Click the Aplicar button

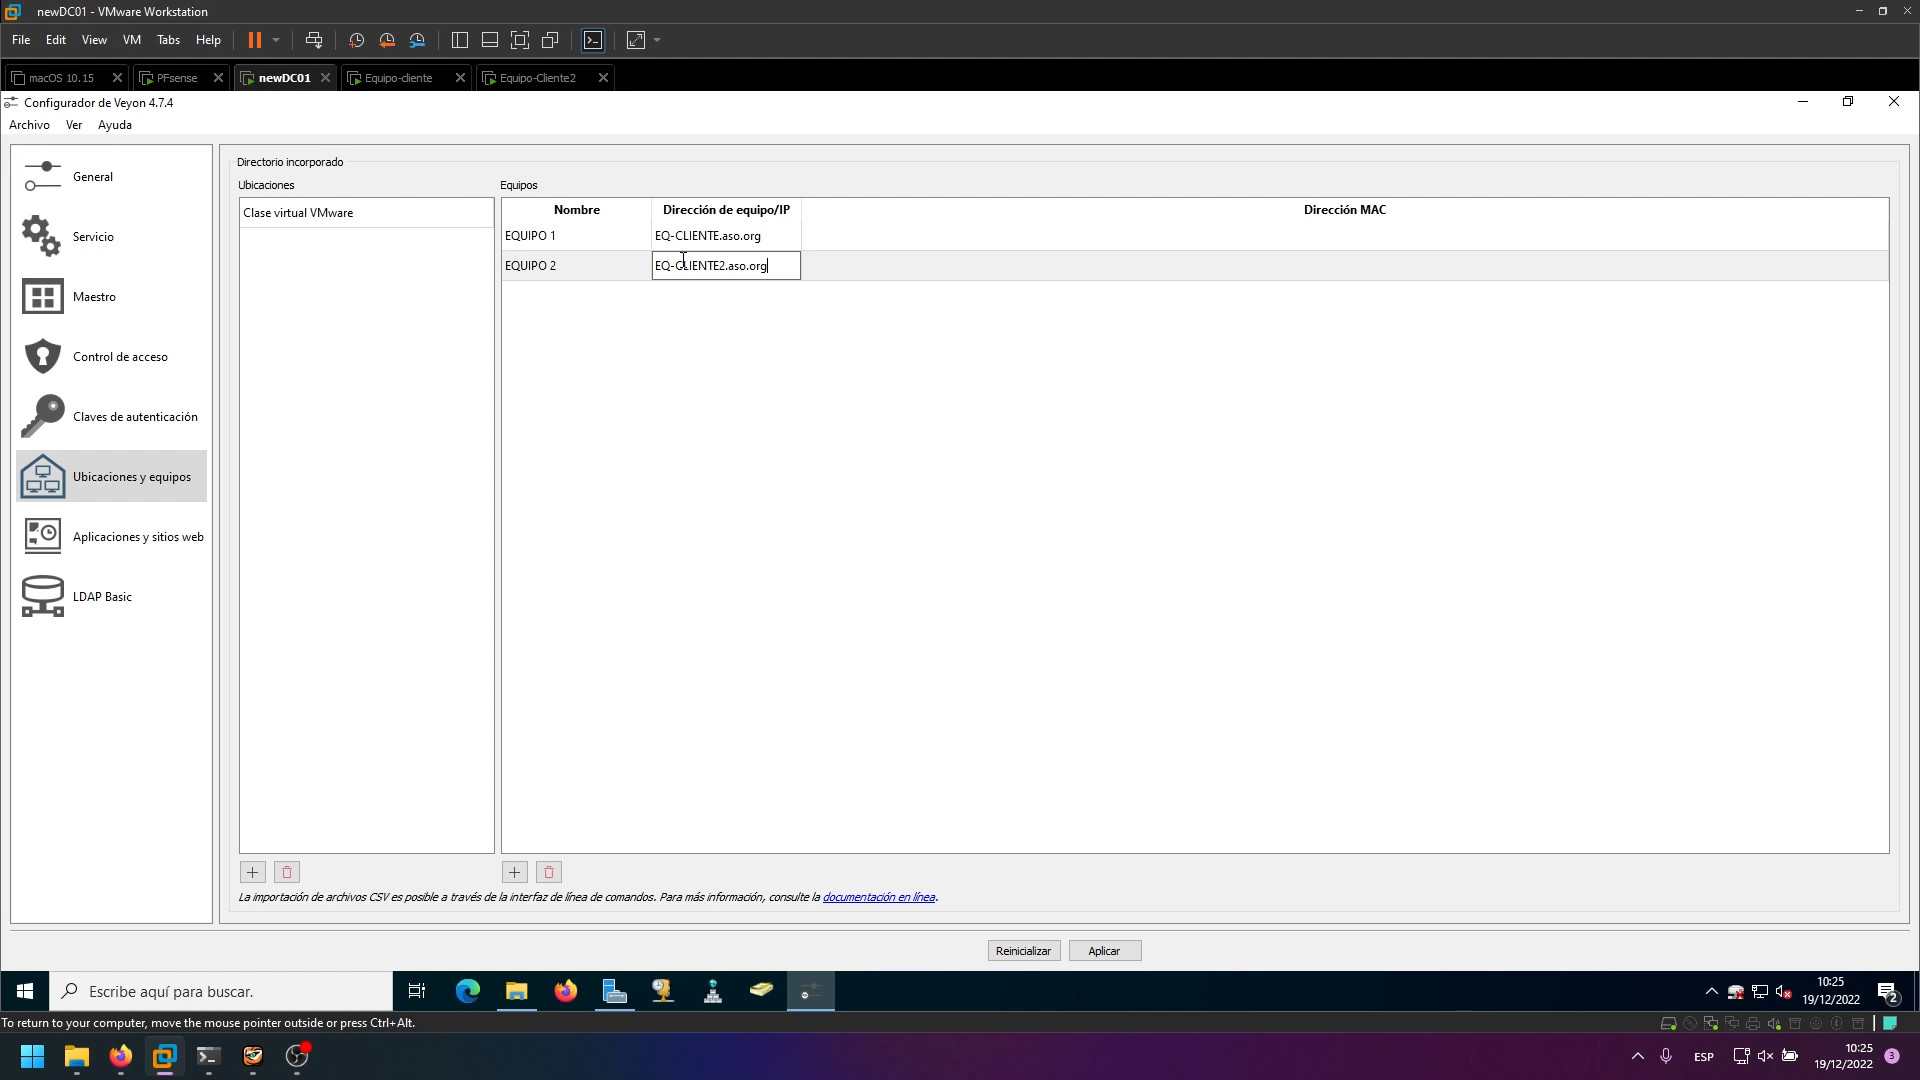1104,951
